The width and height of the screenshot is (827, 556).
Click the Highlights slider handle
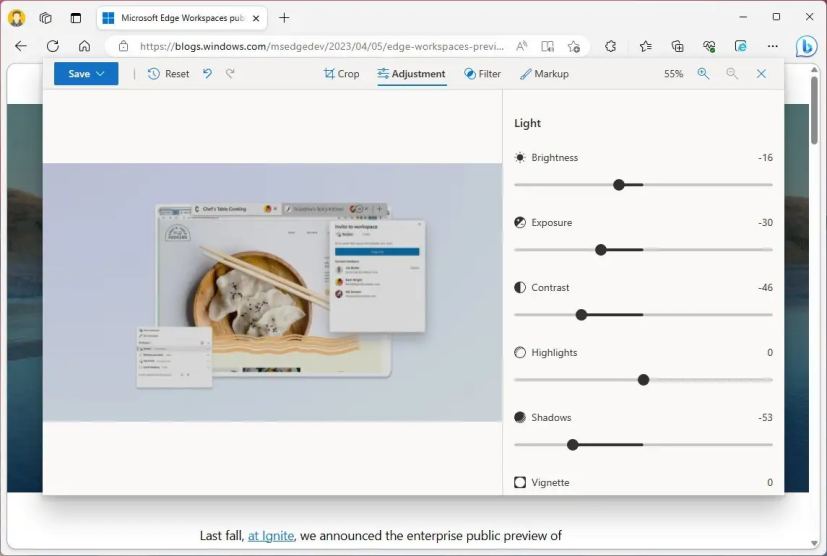[643, 380]
